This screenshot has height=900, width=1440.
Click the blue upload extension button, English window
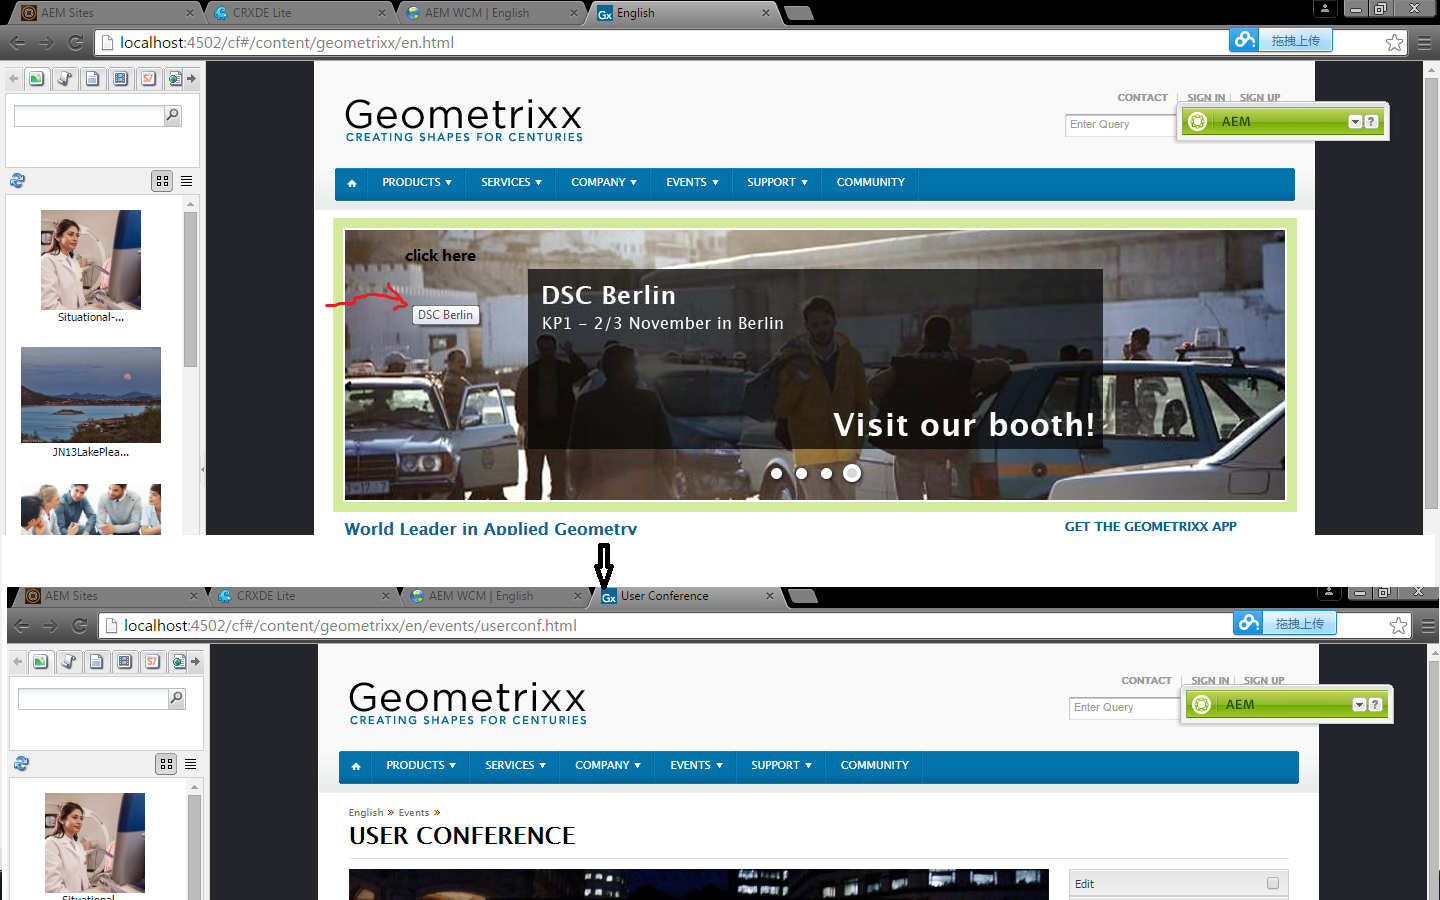pyautogui.click(x=1281, y=41)
